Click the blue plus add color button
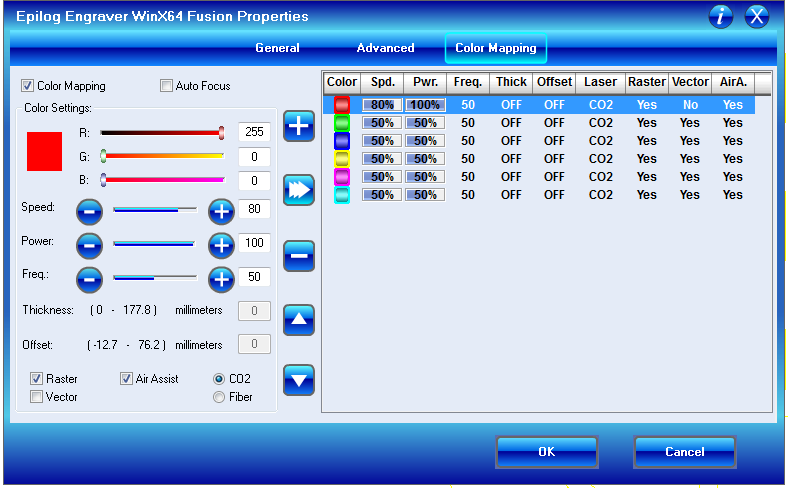Viewport: 788px width, 488px height. (x=299, y=126)
